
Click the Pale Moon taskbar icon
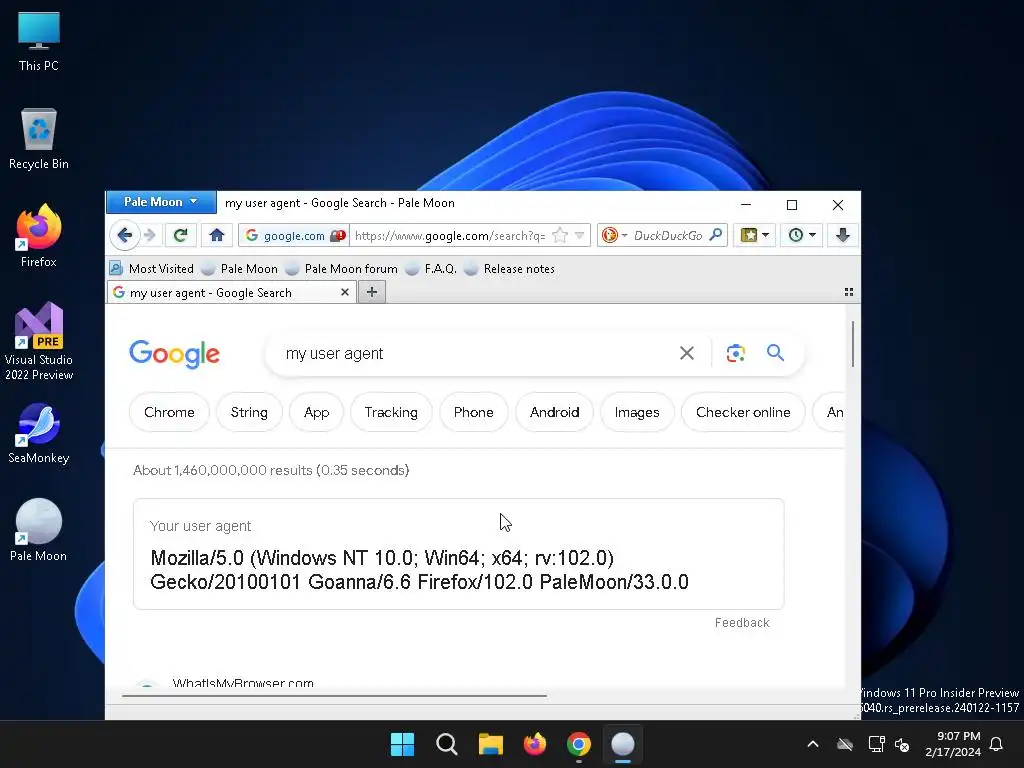pyautogui.click(x=623, y=744)
